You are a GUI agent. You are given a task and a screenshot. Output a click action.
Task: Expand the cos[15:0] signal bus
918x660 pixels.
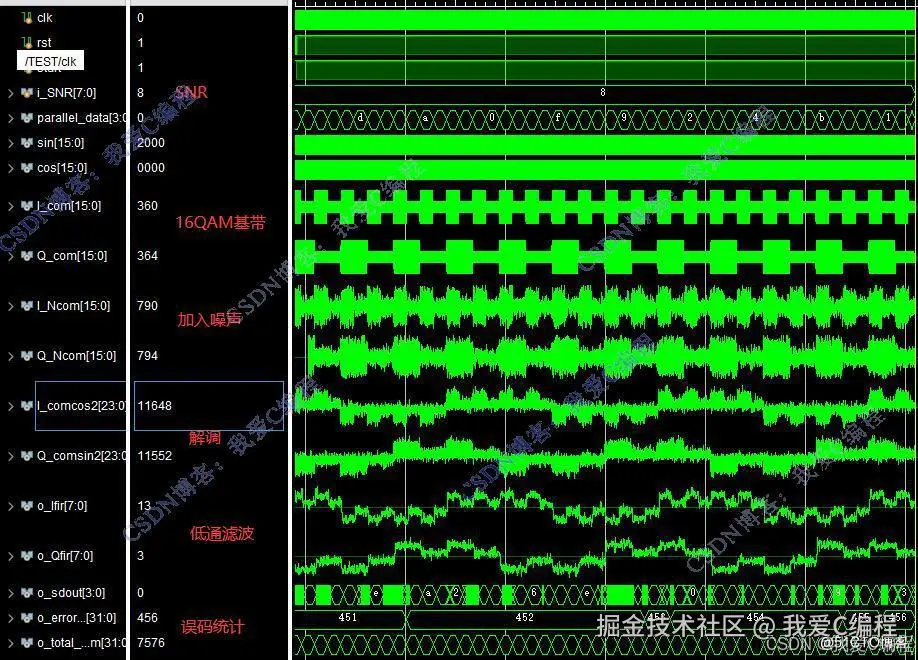pos(11,168)
